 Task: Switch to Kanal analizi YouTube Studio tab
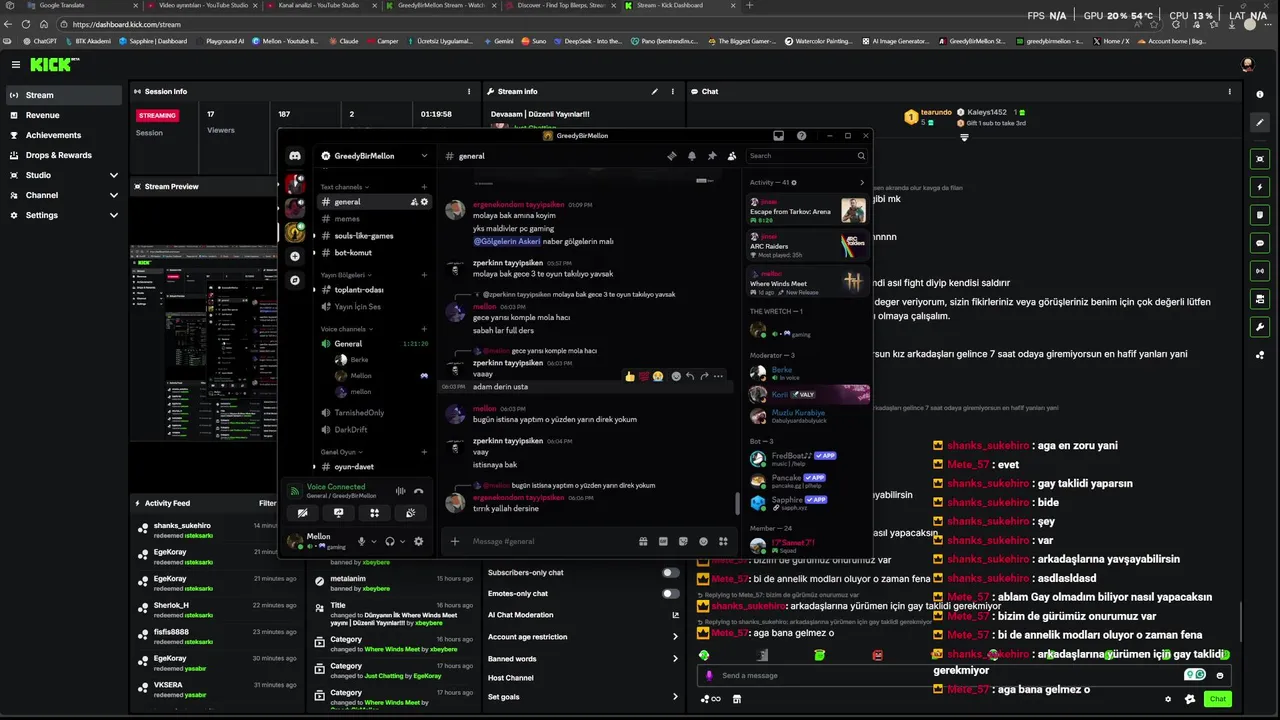click(321, 5)
